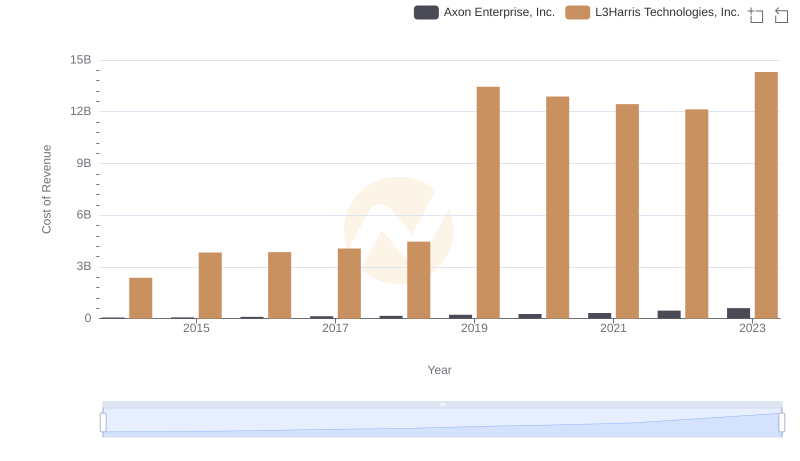The width and height of the screenshot is (800, 461).
Task: Select the L3Harris 2018 bar
Action: point(419,280)
